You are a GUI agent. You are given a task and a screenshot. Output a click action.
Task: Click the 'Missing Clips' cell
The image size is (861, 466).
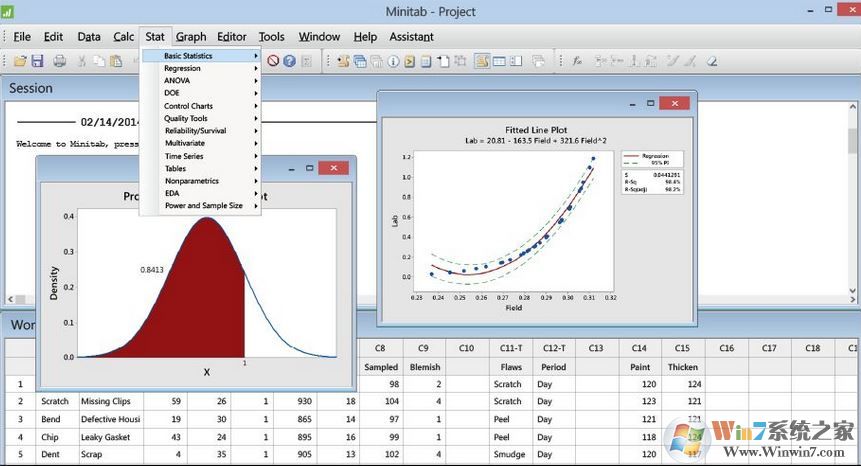111,401
